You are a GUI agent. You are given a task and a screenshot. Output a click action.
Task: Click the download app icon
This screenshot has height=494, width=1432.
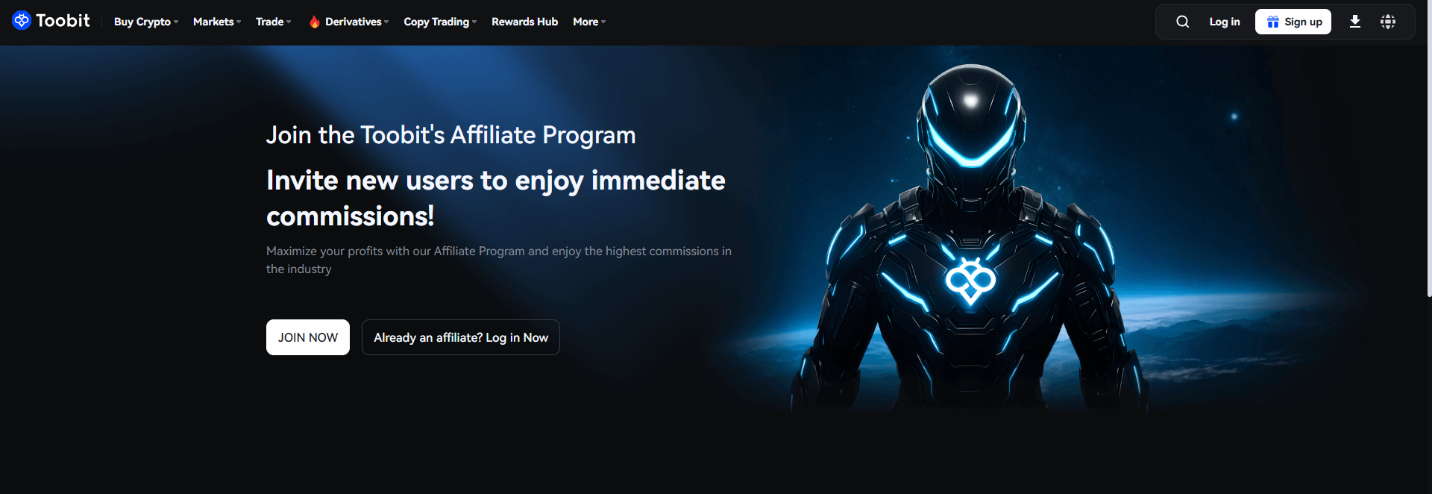click(x=1355, y=21)
